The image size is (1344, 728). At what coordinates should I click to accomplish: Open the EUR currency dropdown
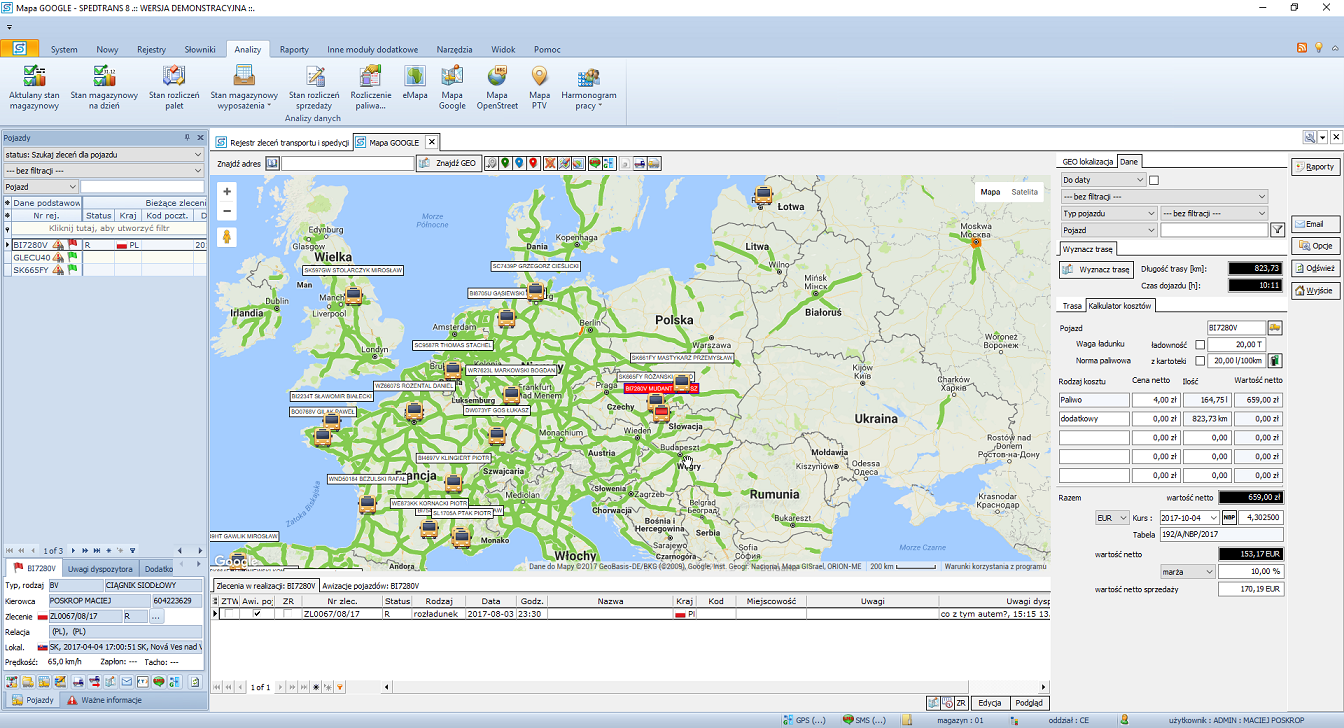point(1111,518)
